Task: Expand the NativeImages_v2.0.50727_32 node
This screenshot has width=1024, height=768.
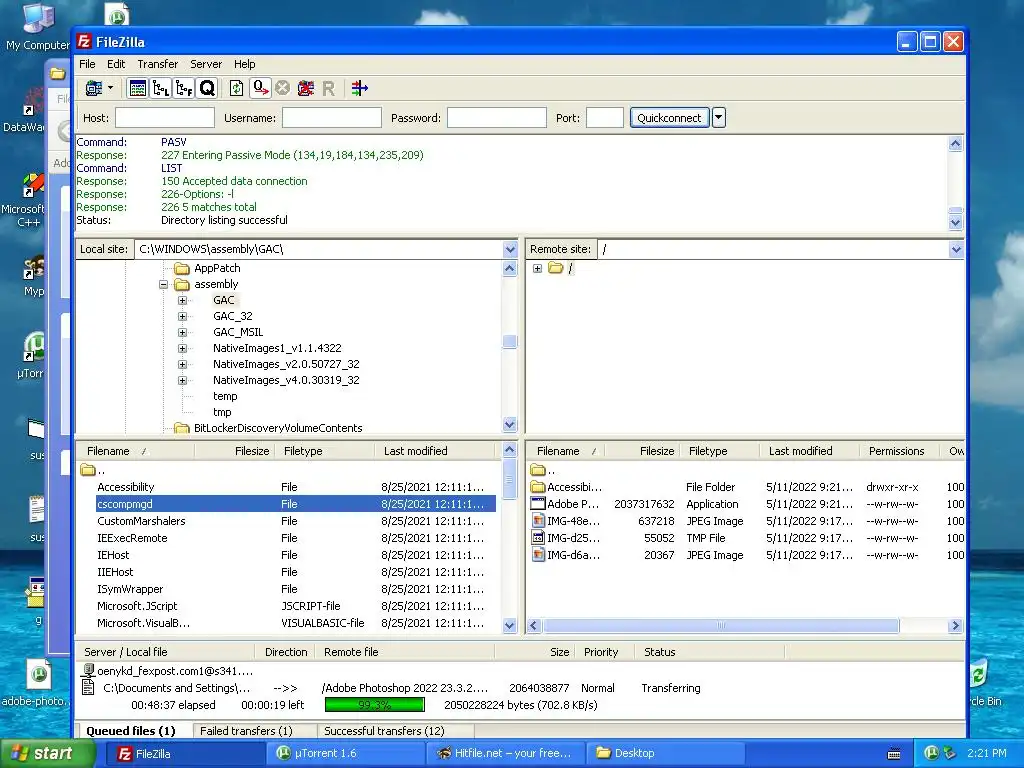Action: [182, 364]
